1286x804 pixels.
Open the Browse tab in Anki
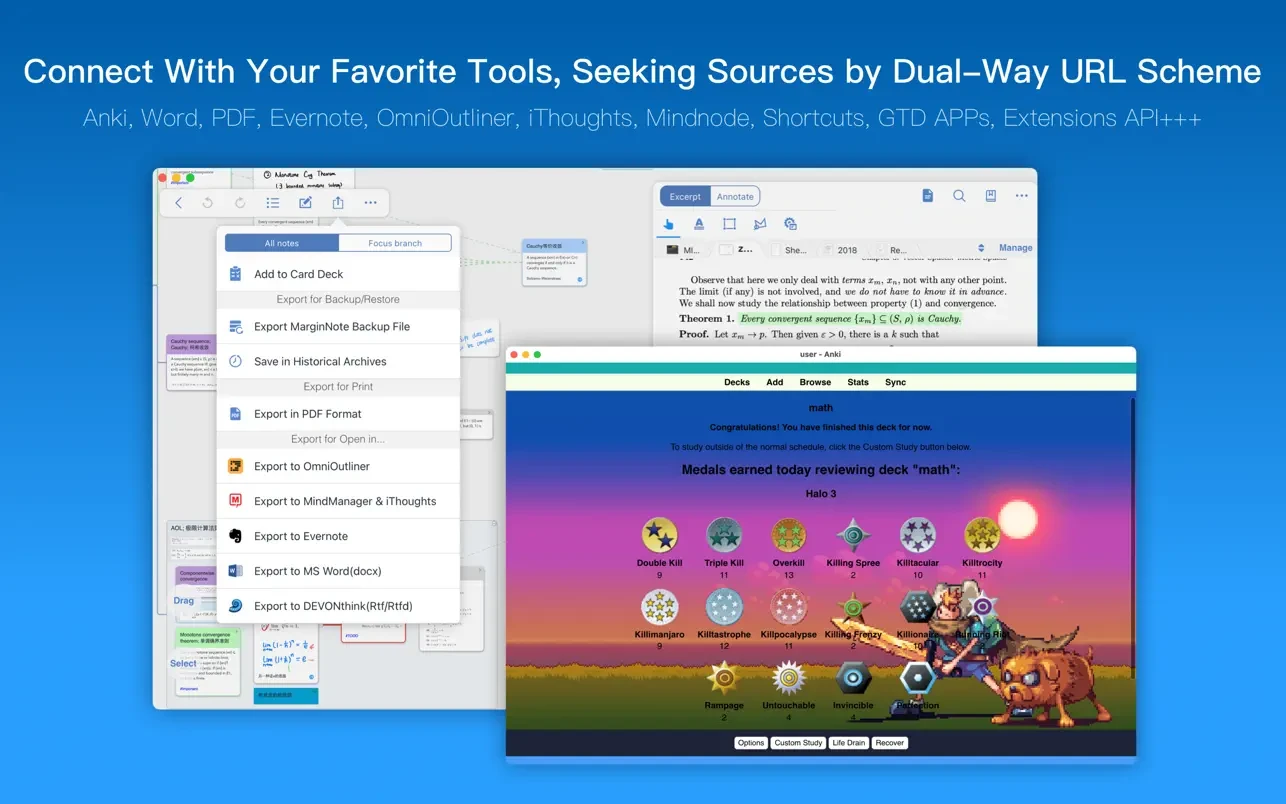click(815, 382)
